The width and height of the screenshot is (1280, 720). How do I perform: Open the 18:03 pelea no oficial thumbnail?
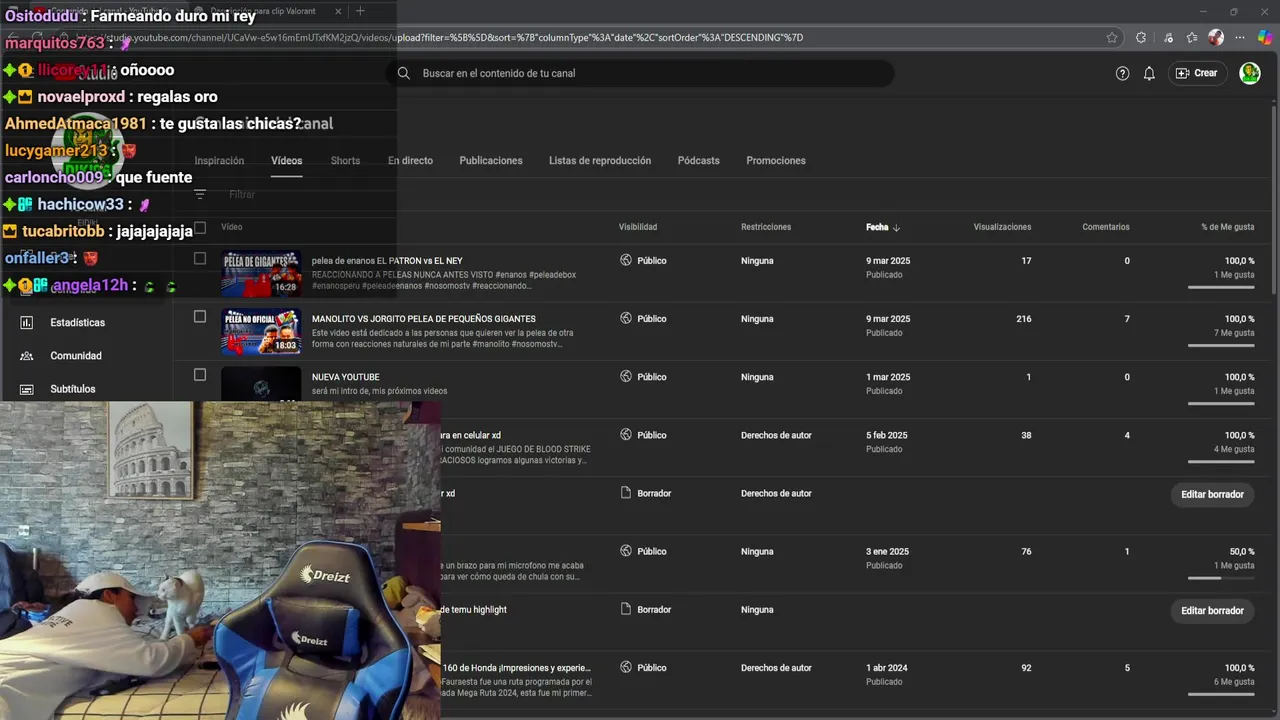click(261, 332)
